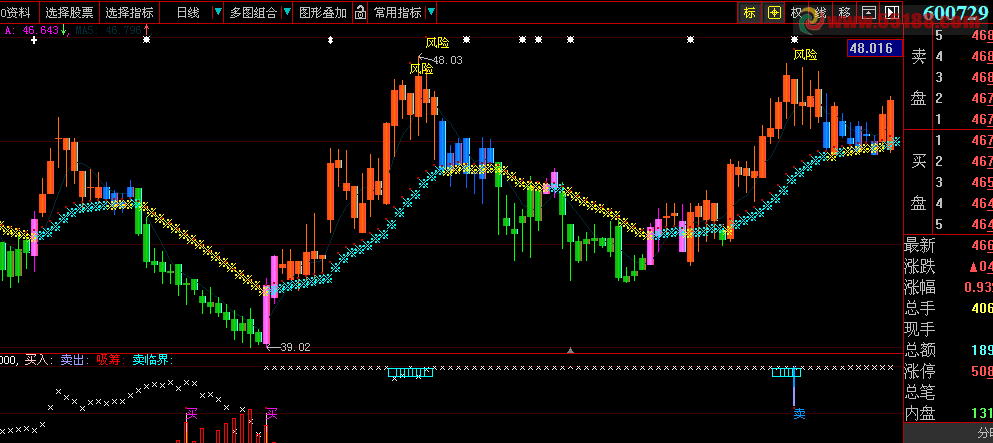Click the up-down diamond marker on the chart's top row
Image resolution: width=993 pixels, height=443 pixels.
[x=330, y=40]
